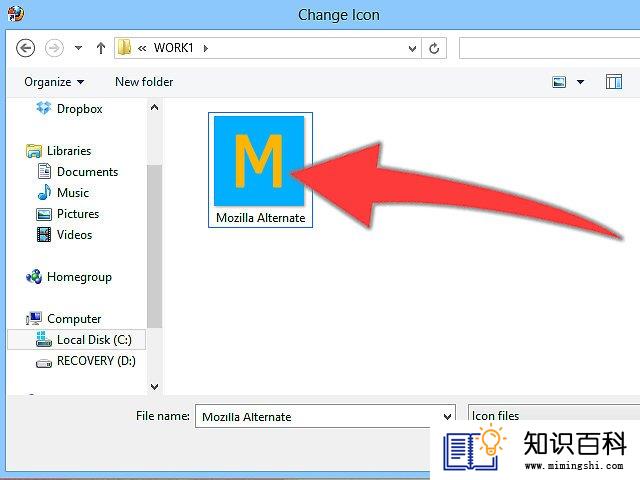Open the view options dropdown arrow
The height and width of the screenshot is (480, 640).
tap(580, 82)
